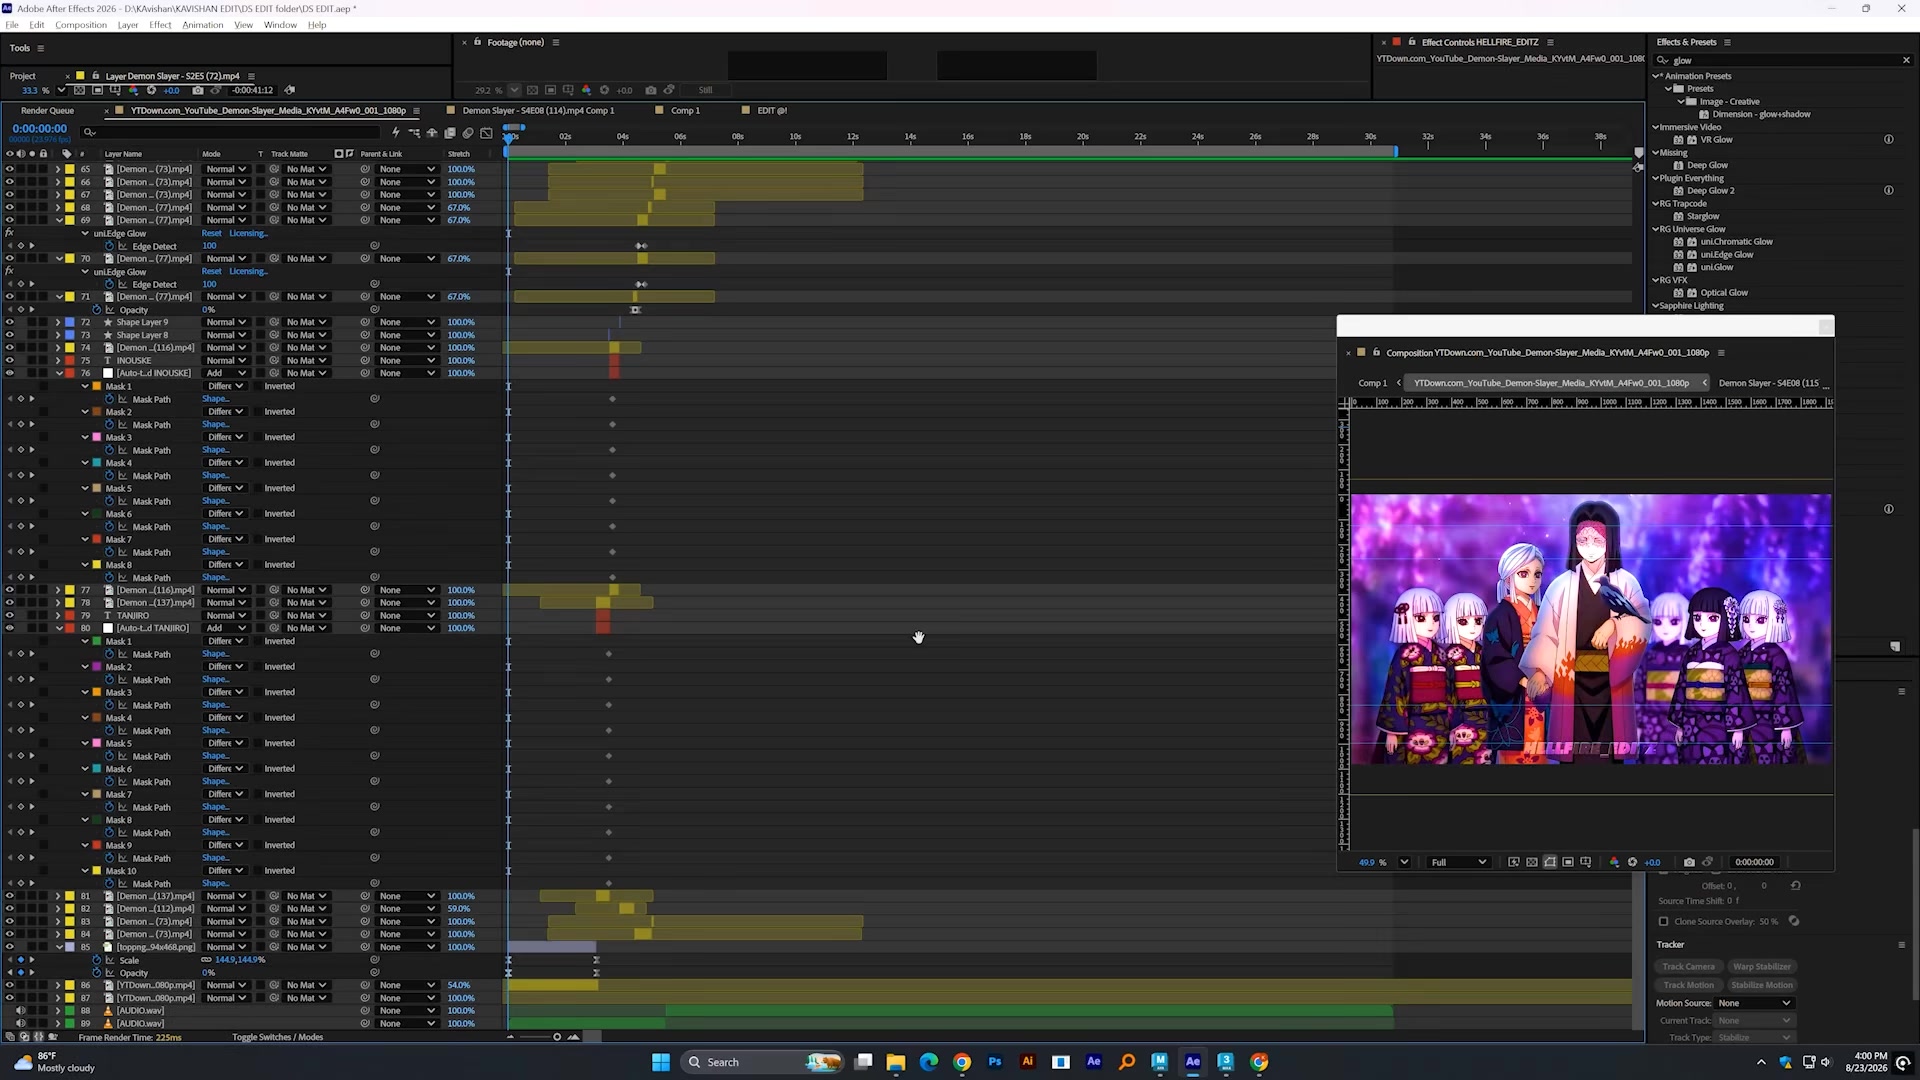Enable motion blur icon in timeline header
Image resolution: width=1920 pixels, height=1080 pixels.
click(x=468, y=132)
